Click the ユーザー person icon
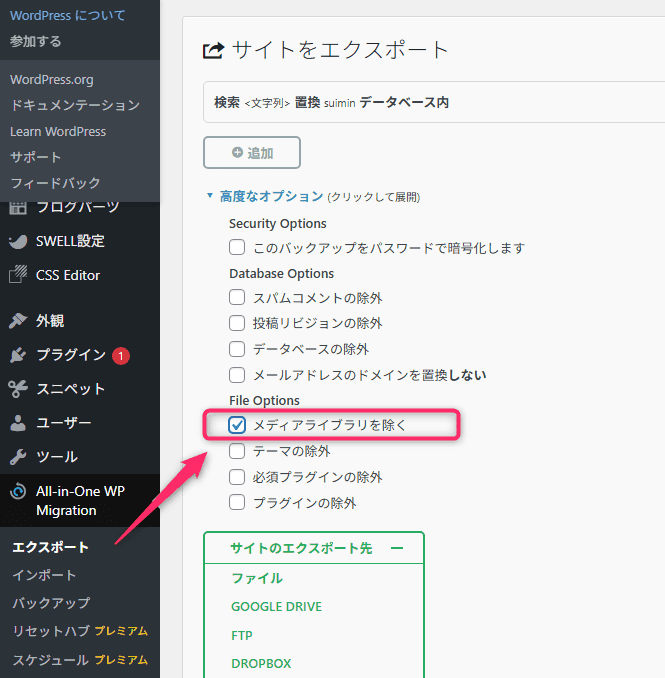Screen dimensions: 665x678 18,423
